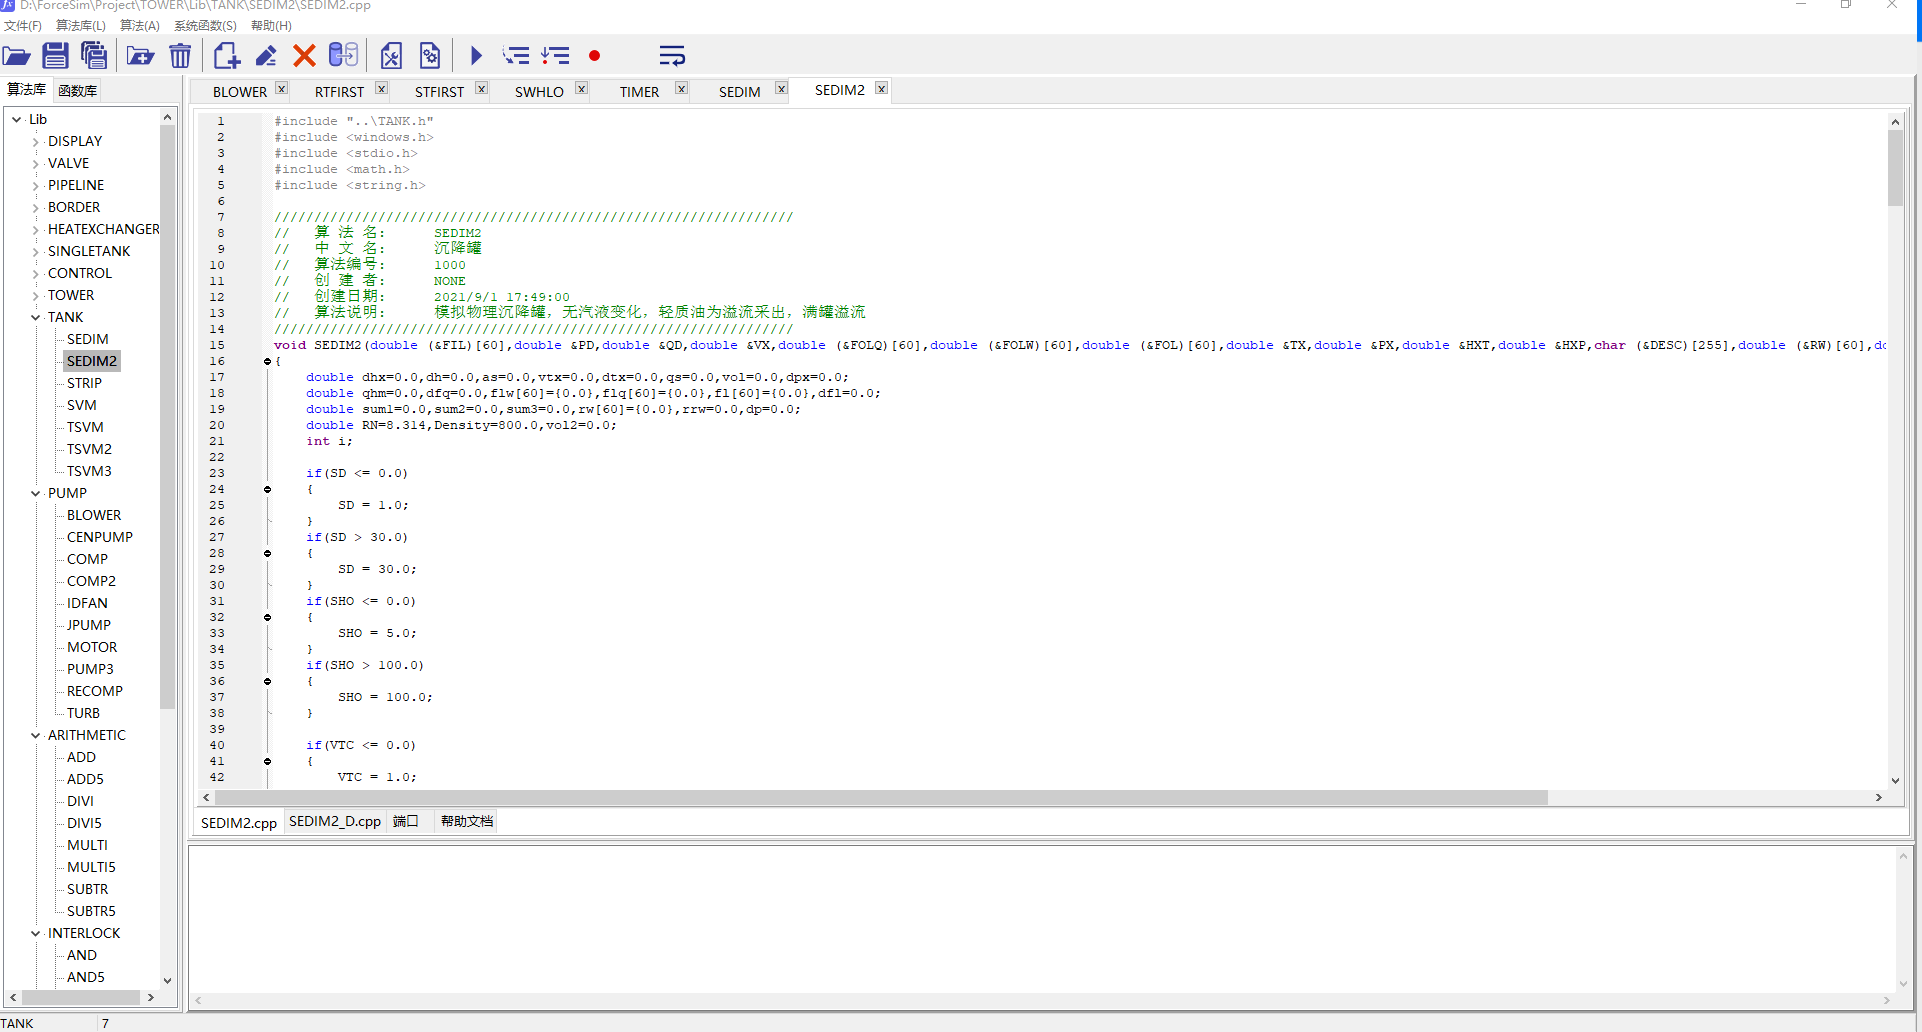Click the red record dot icon

594,56
